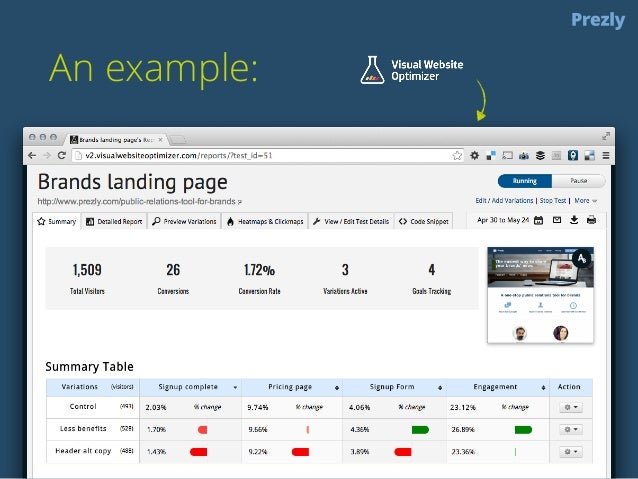Click the Stop Test link
Viewport: 638px width, 479px height.
point(553,201)
